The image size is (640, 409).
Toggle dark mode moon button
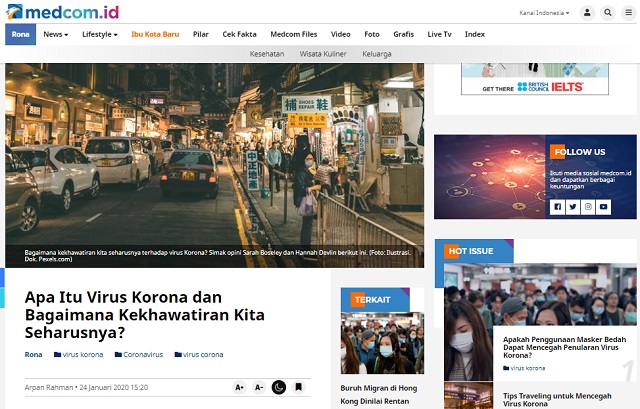pyautogui.click(x=279, y=387)
